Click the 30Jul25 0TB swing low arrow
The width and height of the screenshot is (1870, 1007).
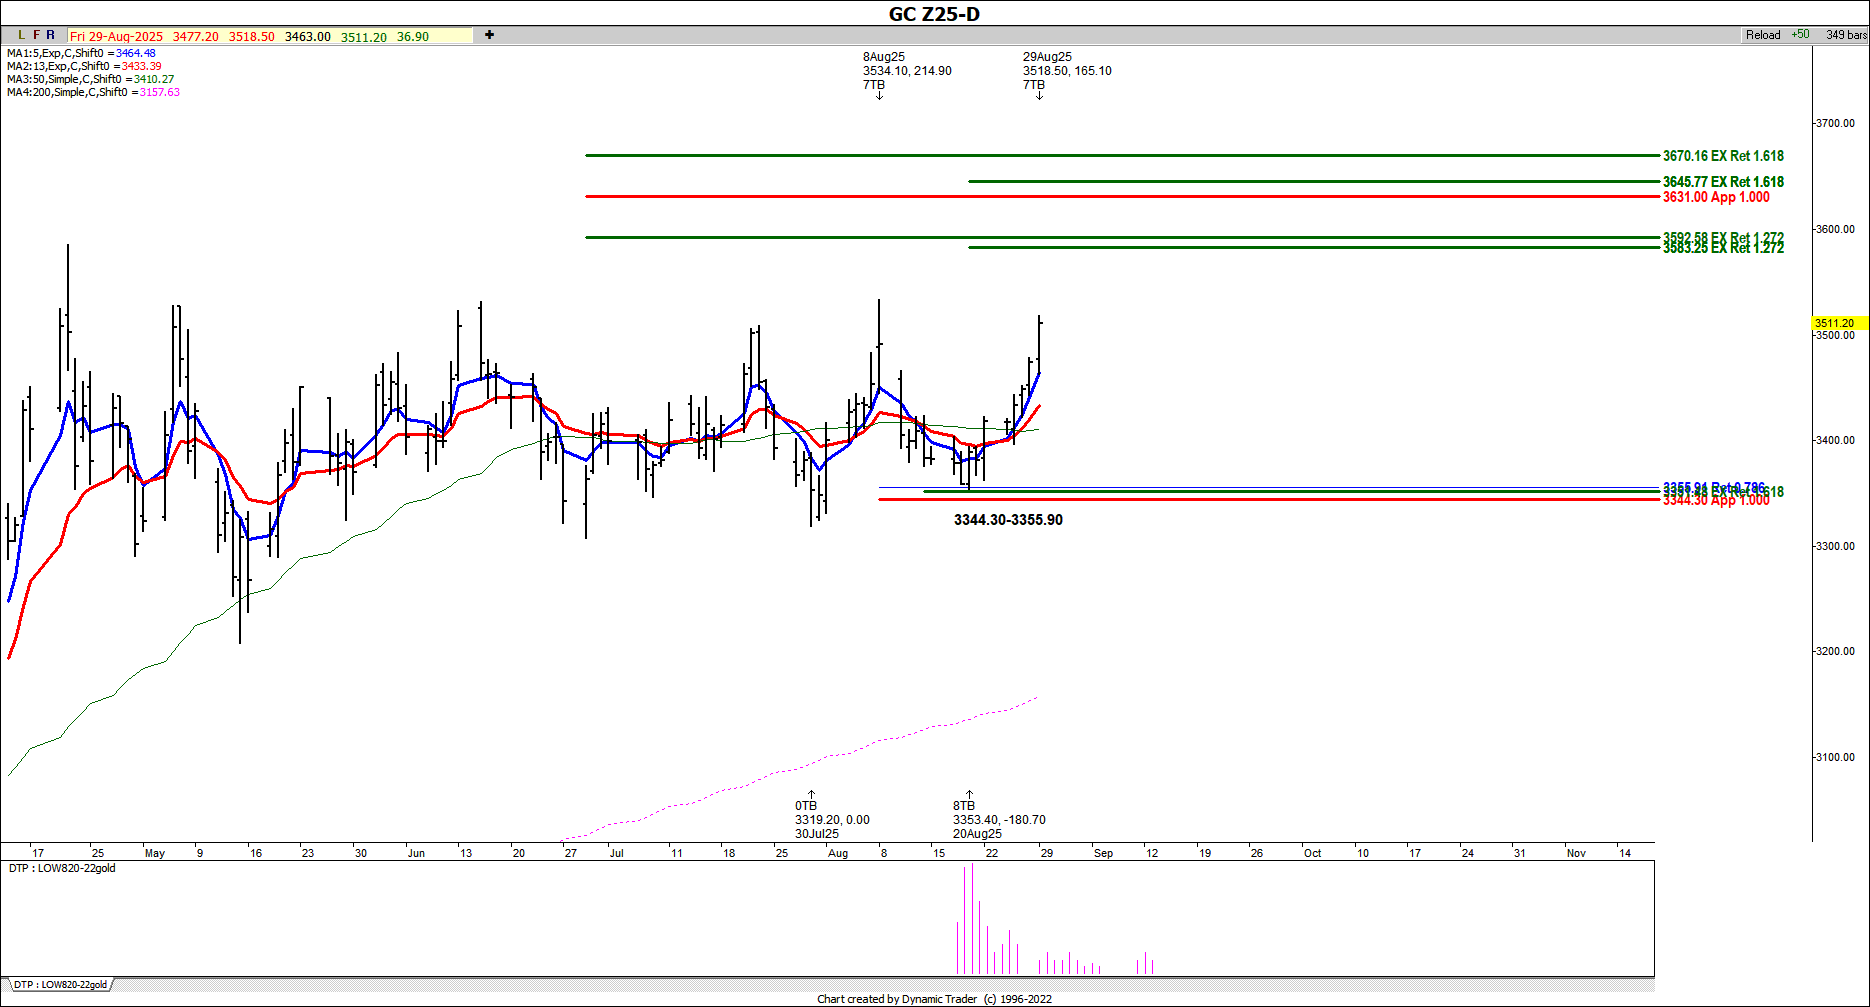[x=811, y=795]
